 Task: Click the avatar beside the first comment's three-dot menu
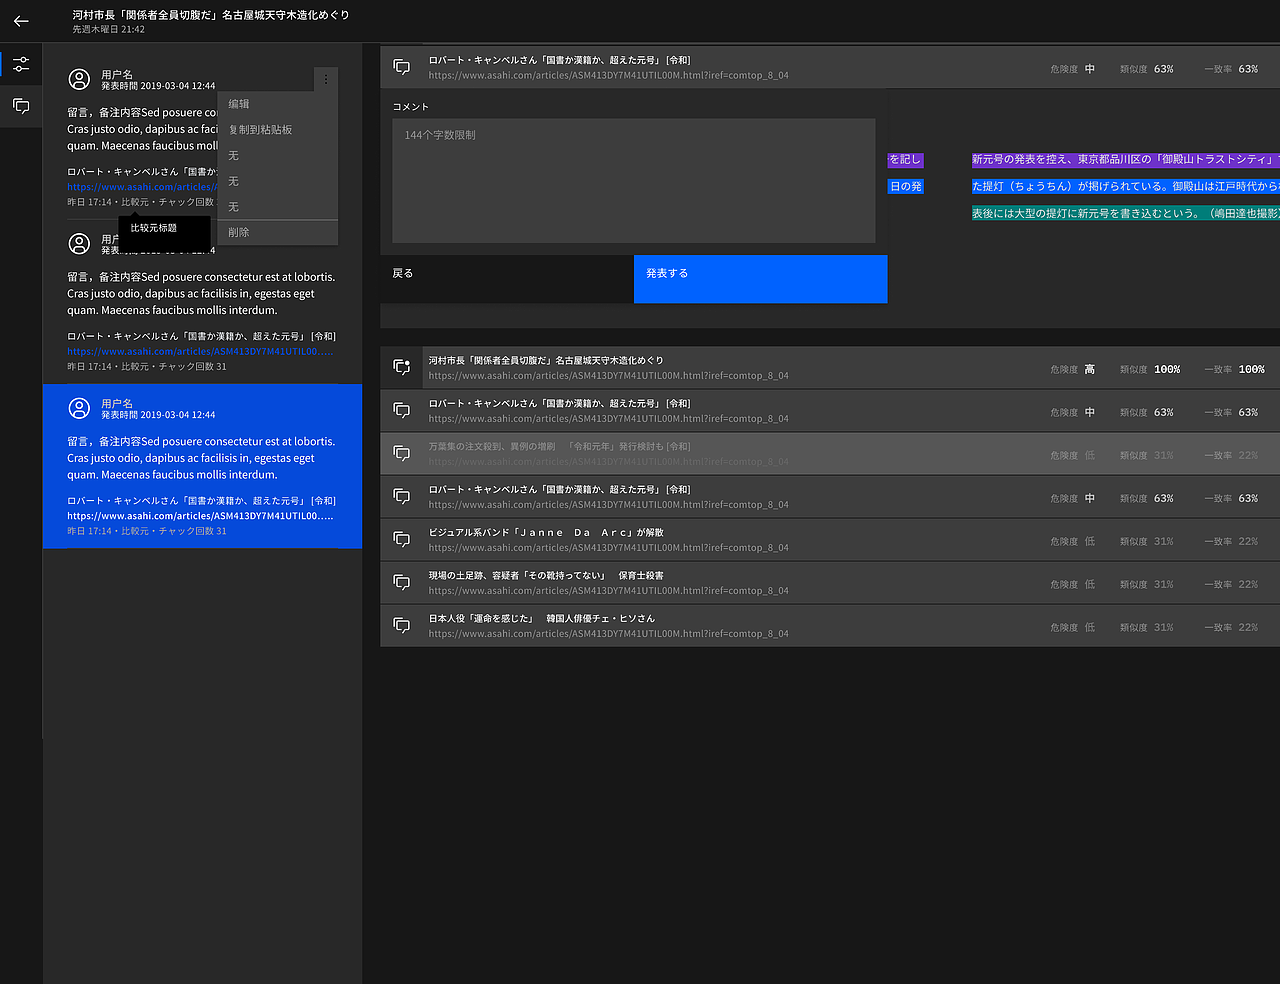79,79
